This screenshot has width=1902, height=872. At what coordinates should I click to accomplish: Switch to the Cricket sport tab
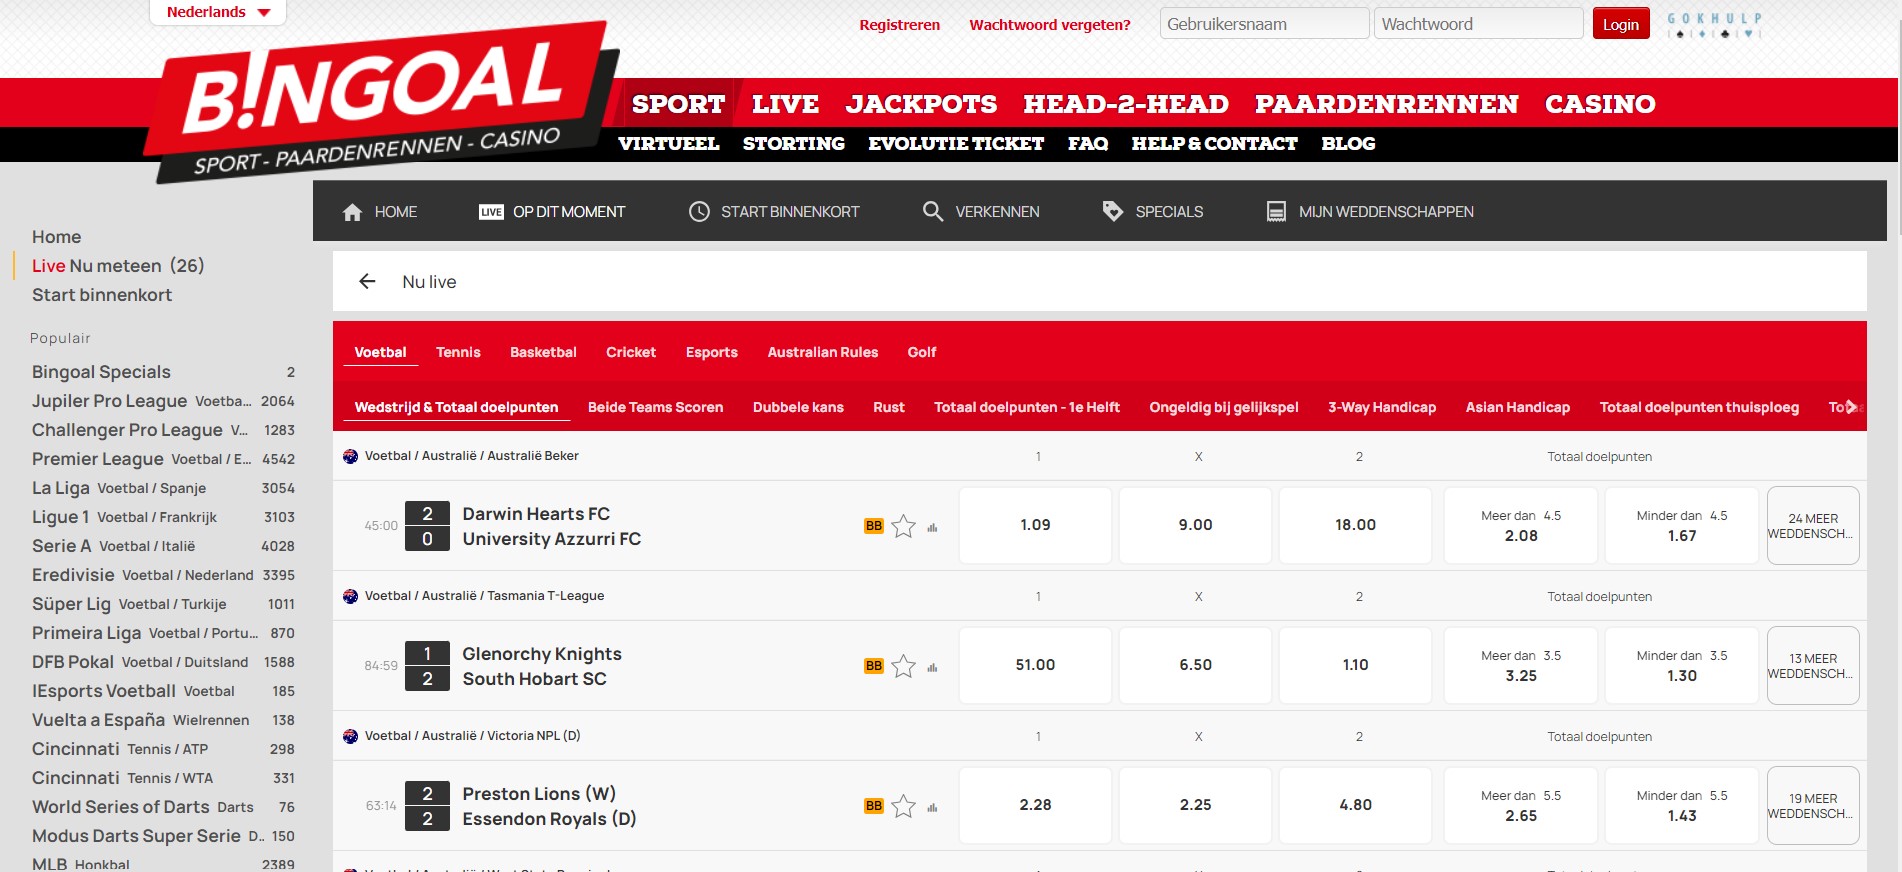pos(631,352)
